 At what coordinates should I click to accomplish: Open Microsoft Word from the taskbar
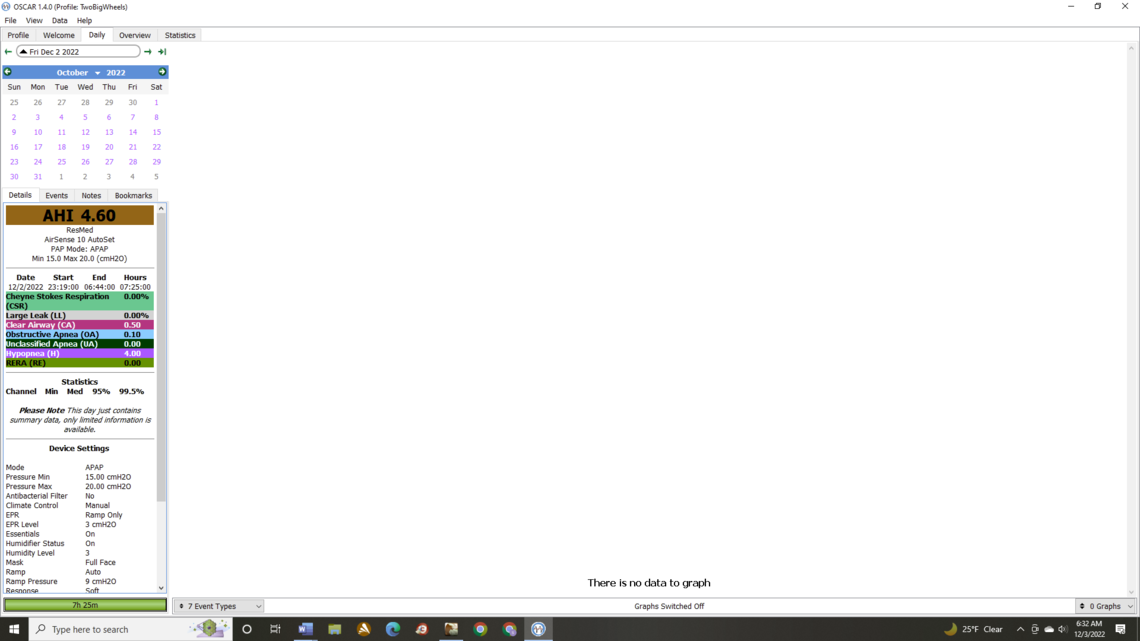coord(305,629)
